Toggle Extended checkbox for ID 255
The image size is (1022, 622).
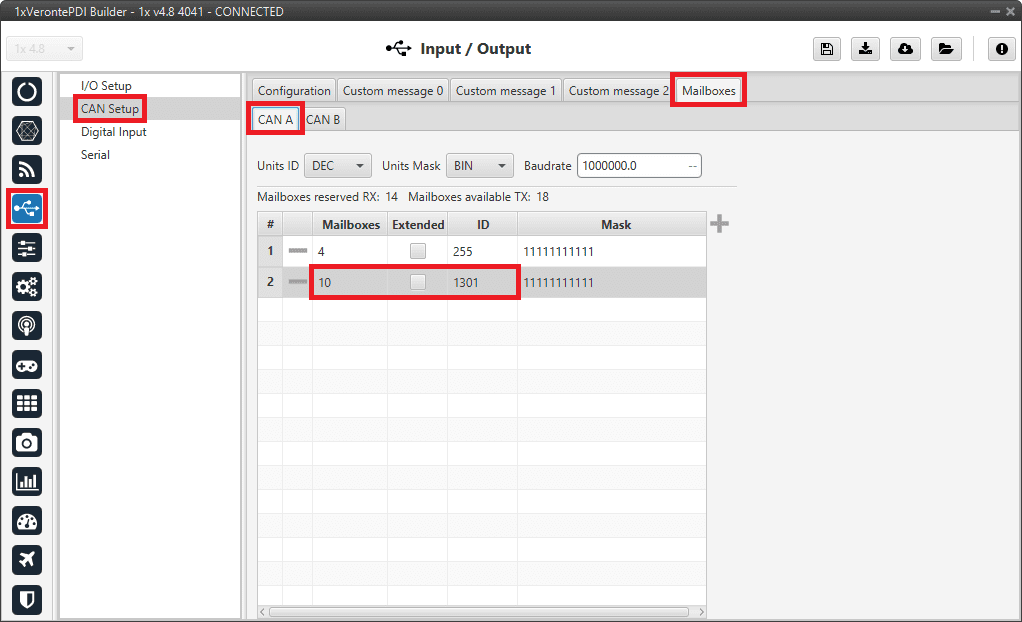coord(418,252)
